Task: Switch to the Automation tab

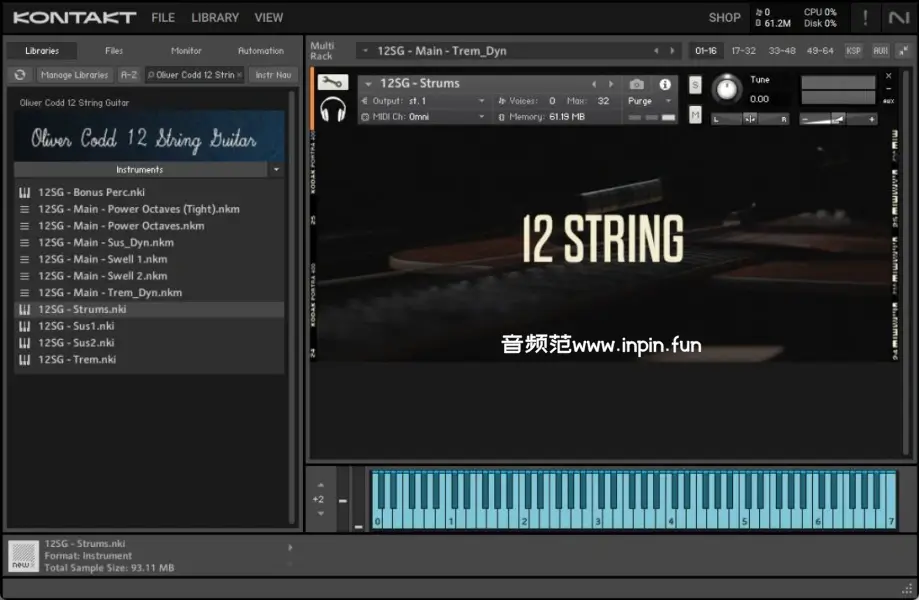Action: 260,51
